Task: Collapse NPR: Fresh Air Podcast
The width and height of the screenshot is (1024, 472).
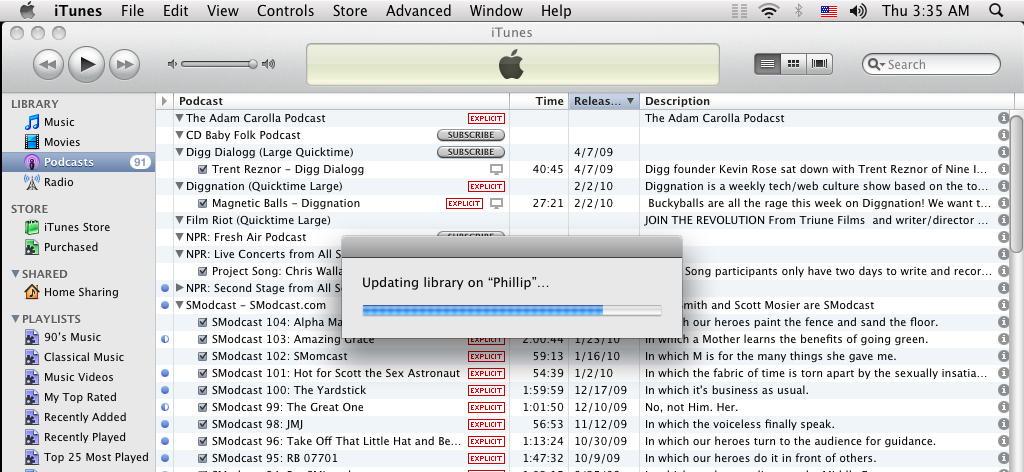Action: click(180, 237)
